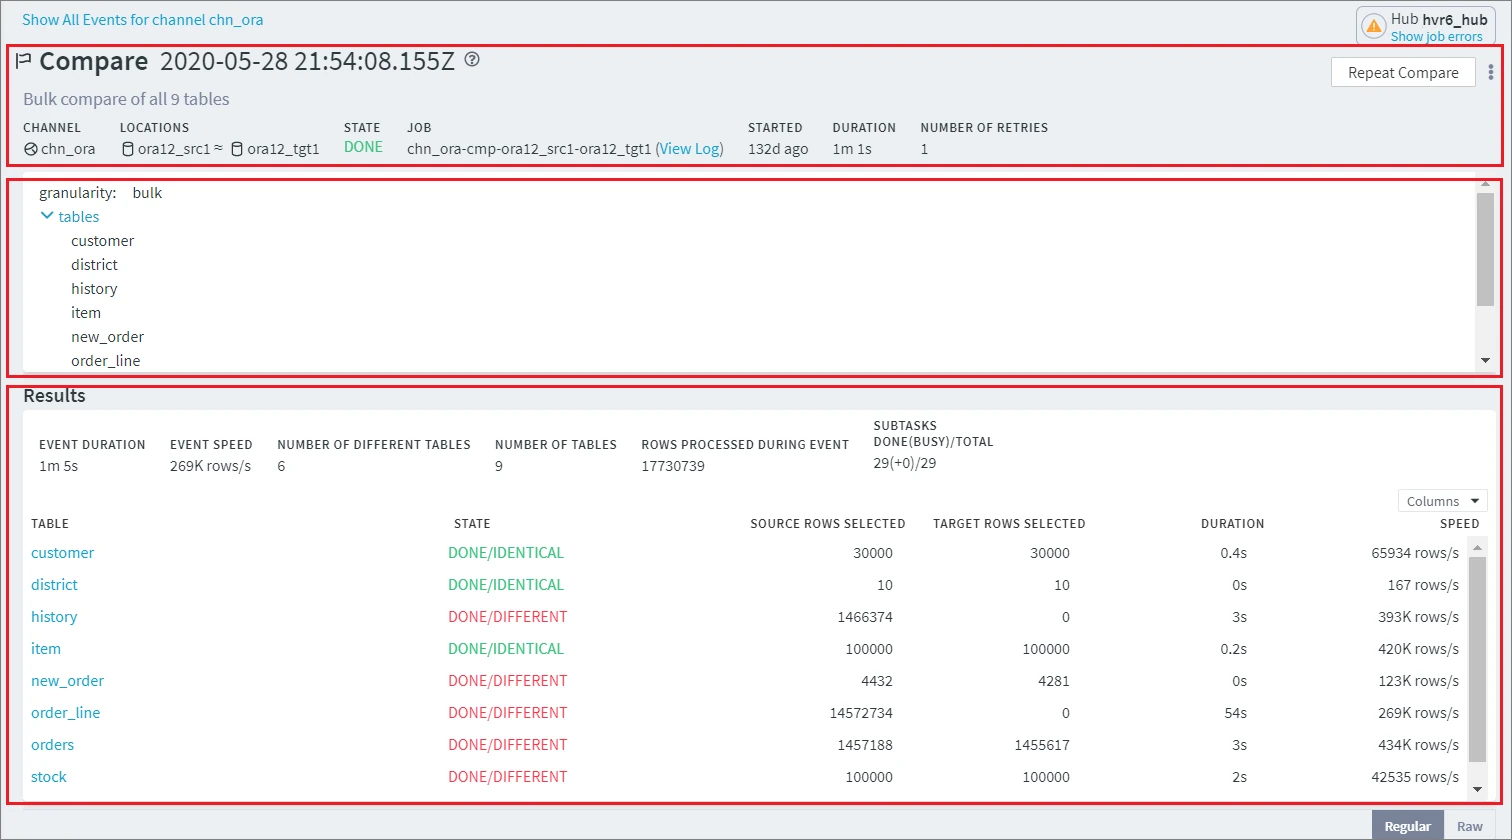Open the View Log link
The height and width of the screenshot is (840, 1512).
point(689,149)
